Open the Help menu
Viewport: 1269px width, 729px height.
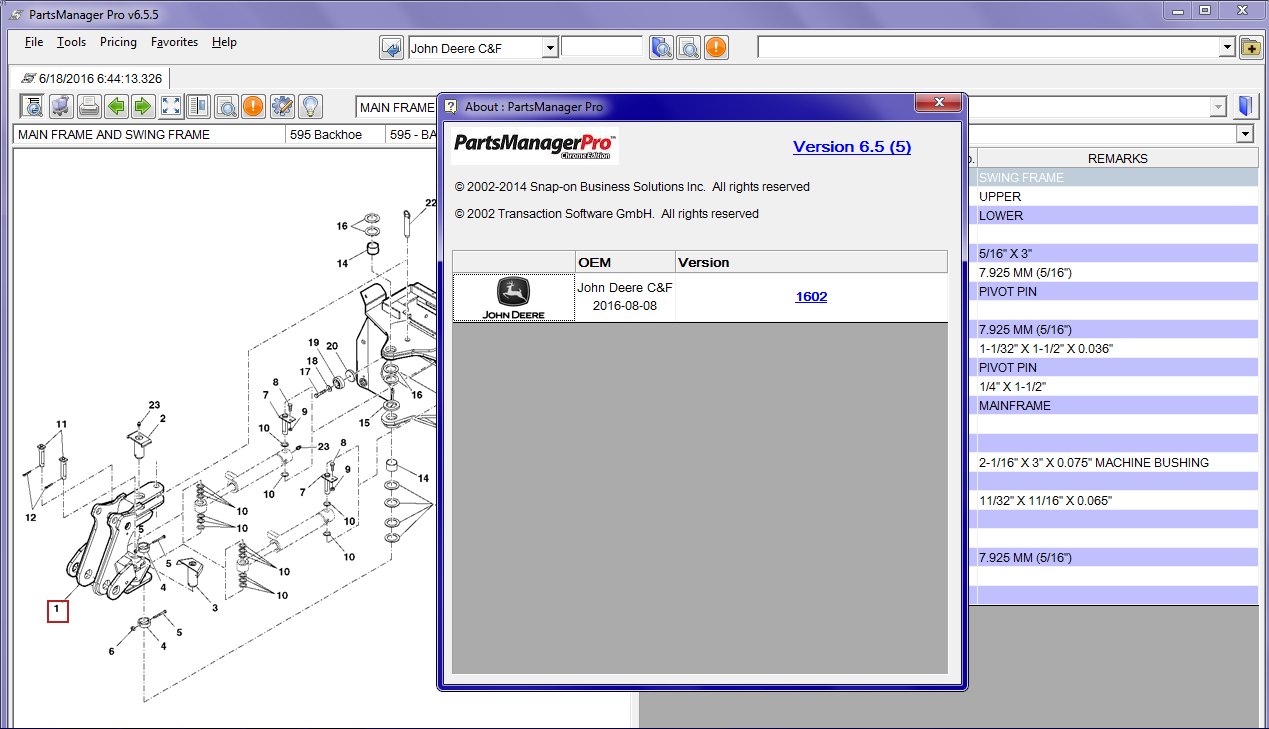(x=224, y=42)
